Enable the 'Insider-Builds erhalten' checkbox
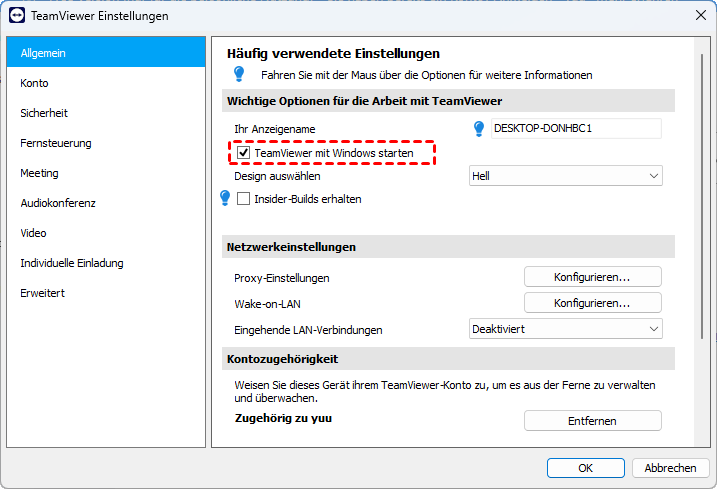The height and width of the screenshot is (489, 717). (x=243, y=199)
